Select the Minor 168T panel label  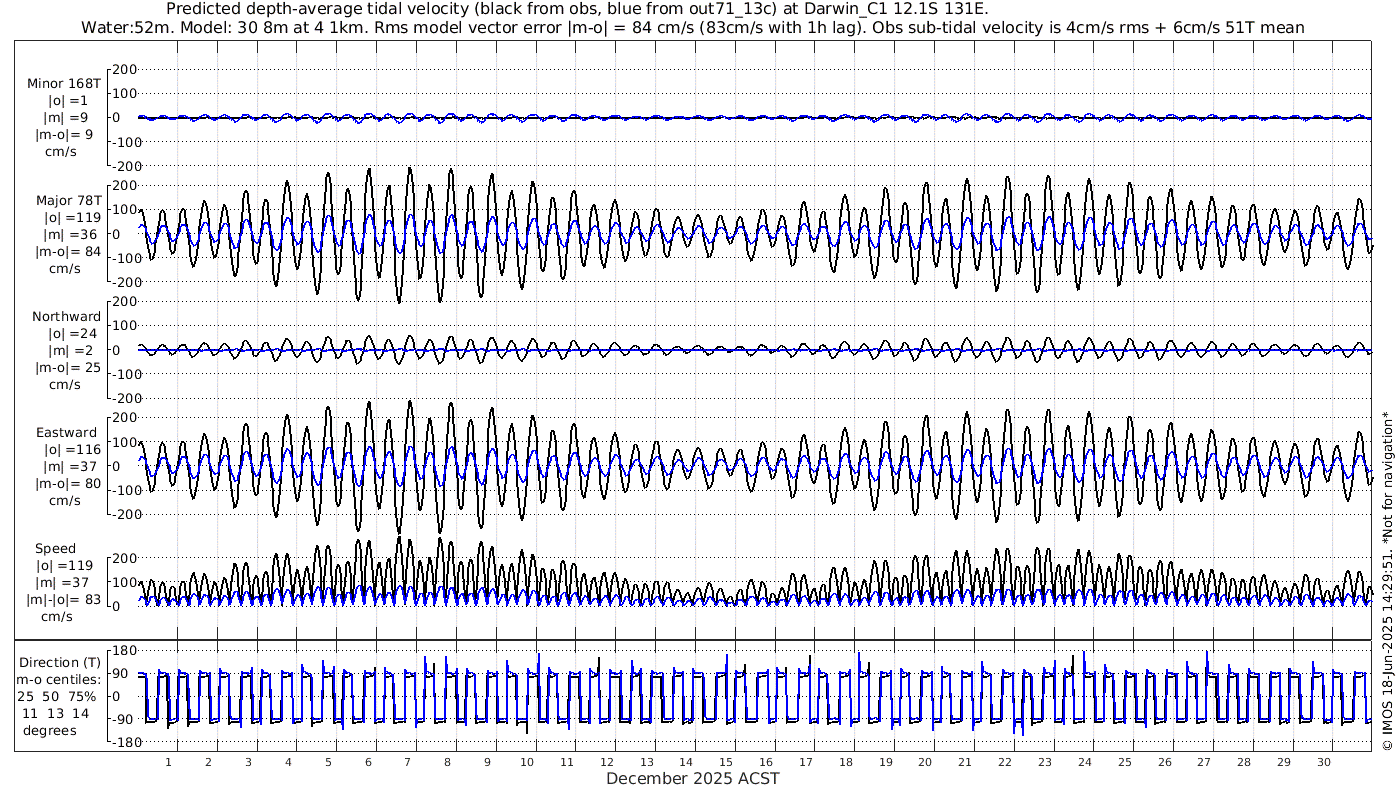point(64,84)
